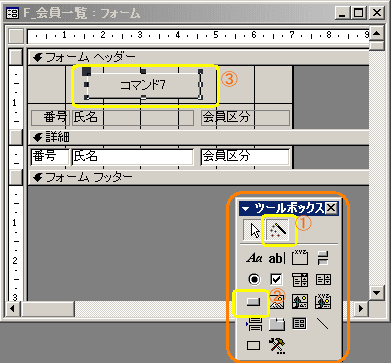Open the toolbox title dropdown arrow

click(x=246, y=209)
